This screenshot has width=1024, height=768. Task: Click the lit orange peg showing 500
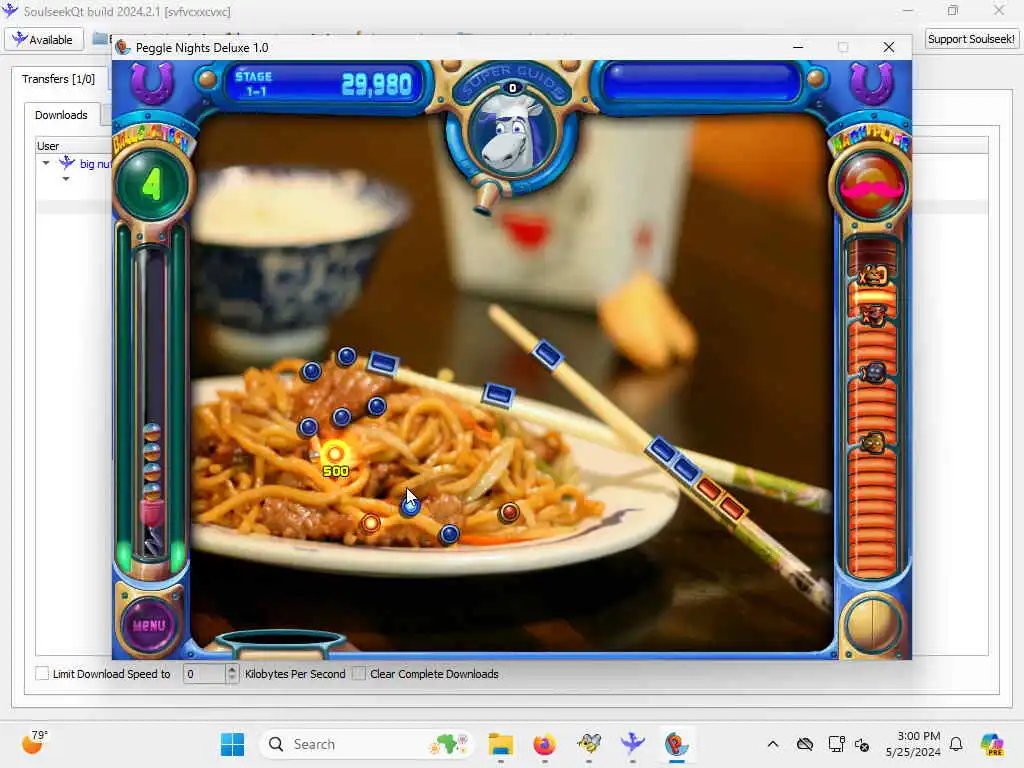335,454
